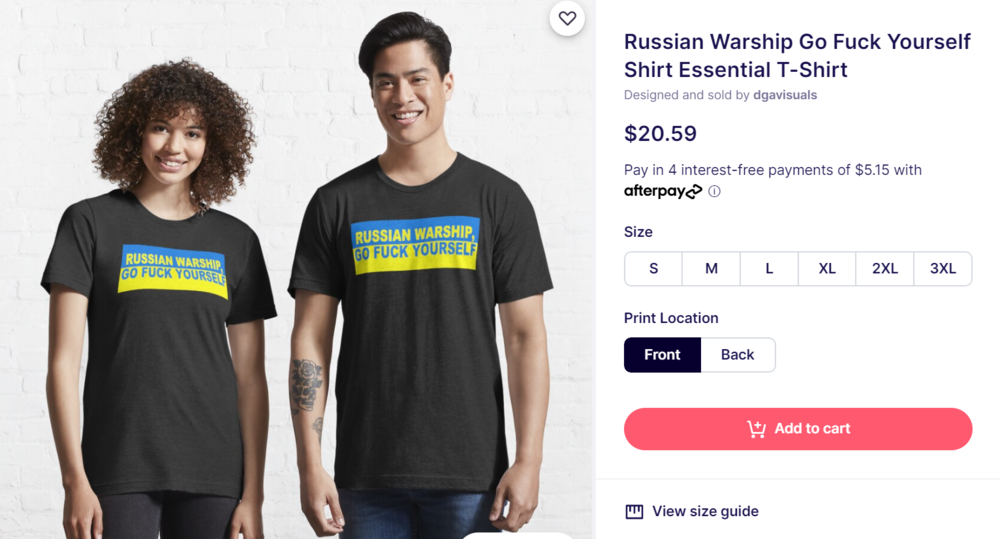Open the View size guide link
This screenshot has height=539, width=1000.
(705, 511)
